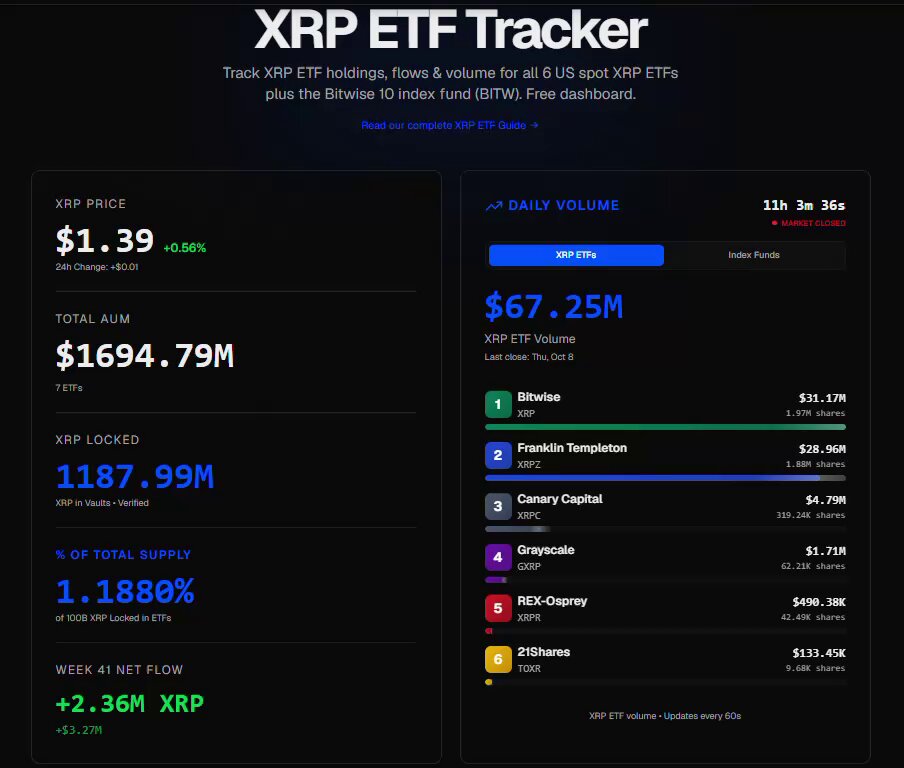Image resolution: width=904 pixels, height=768 pixels.
Task: Click the $67.25M XRP ETF volume total
Action: [553, 307]
